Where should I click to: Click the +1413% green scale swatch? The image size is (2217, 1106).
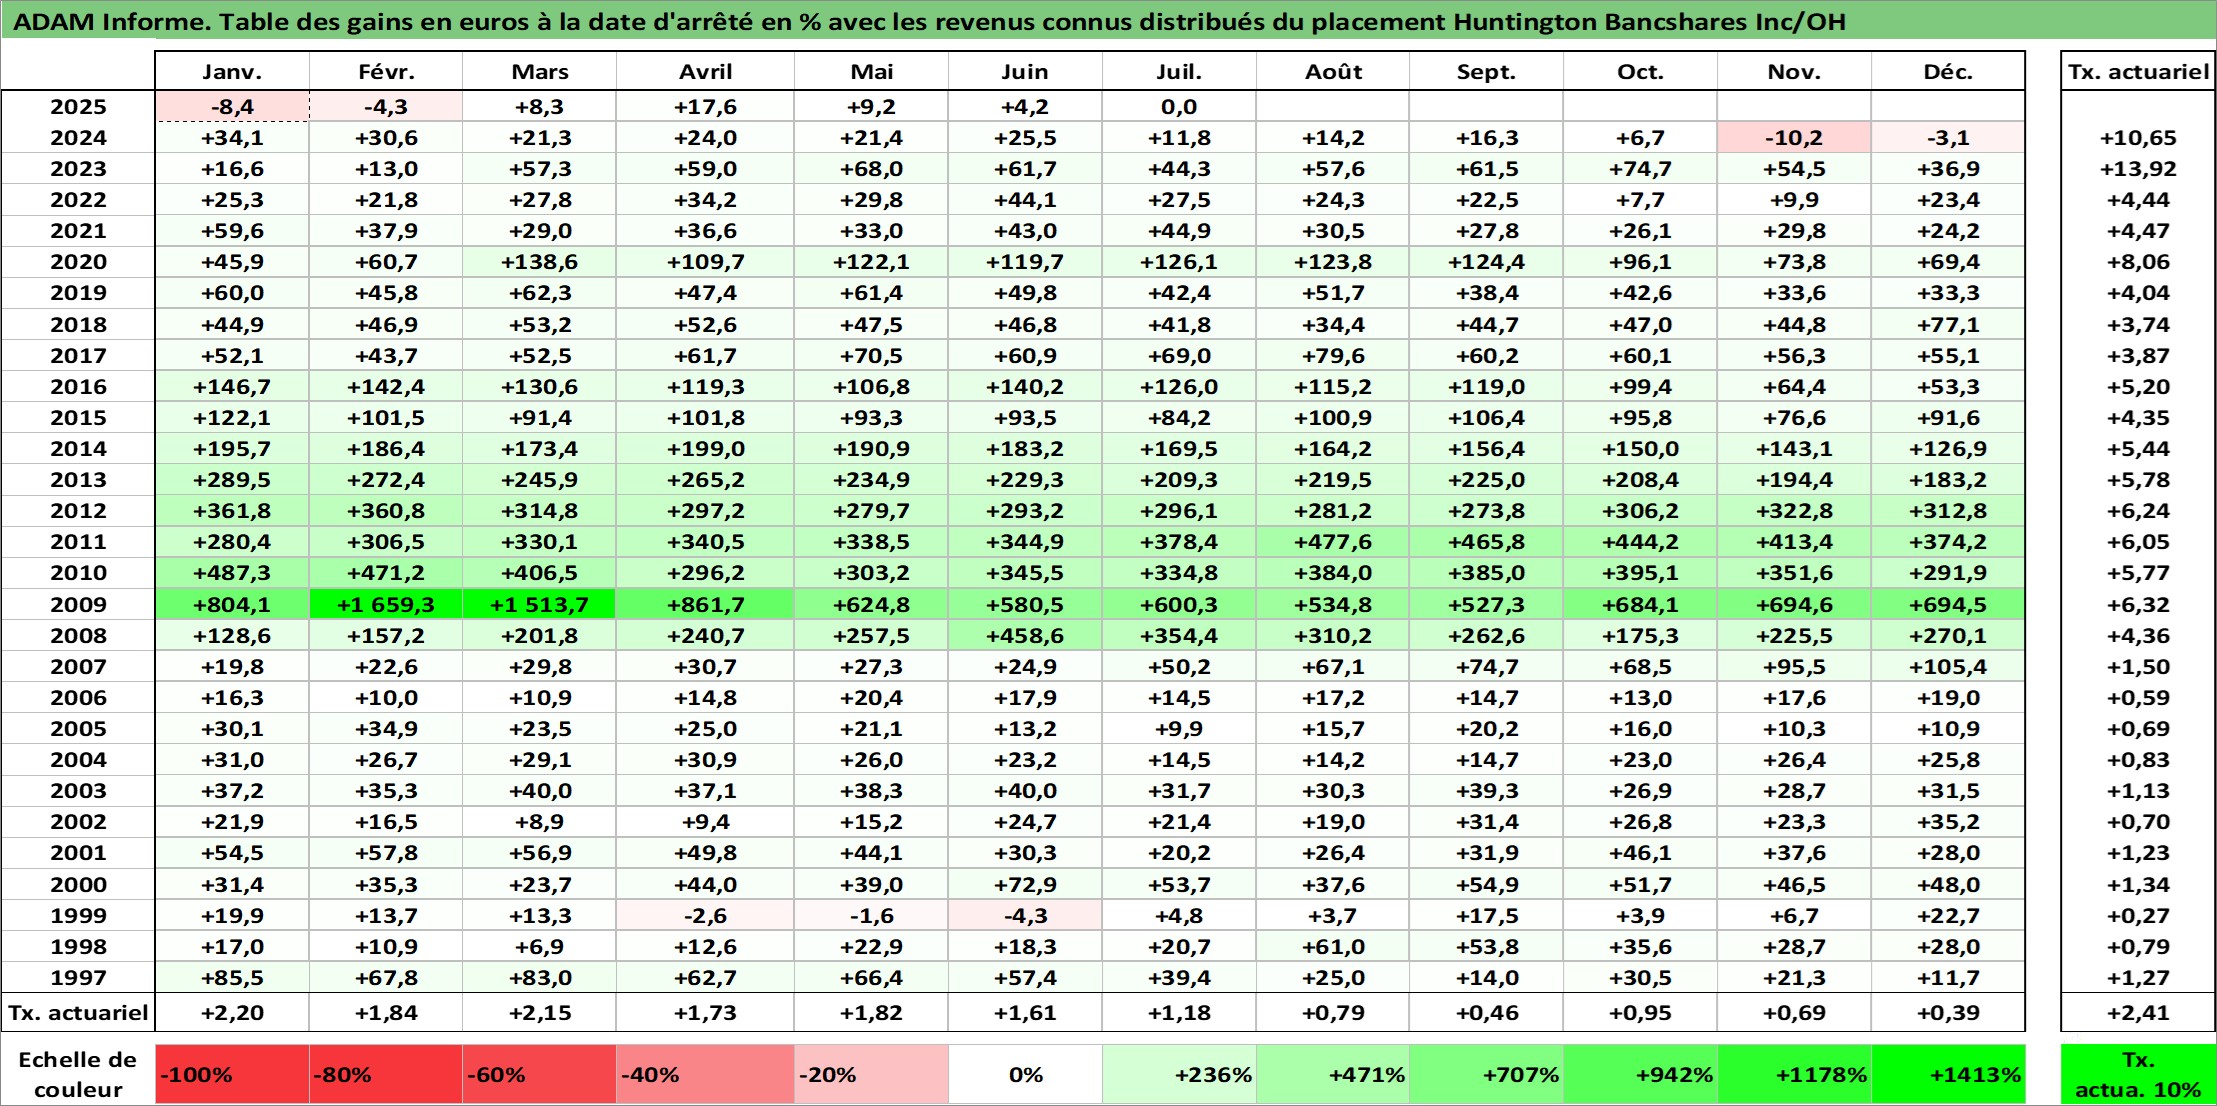tap(1948, 1075)
